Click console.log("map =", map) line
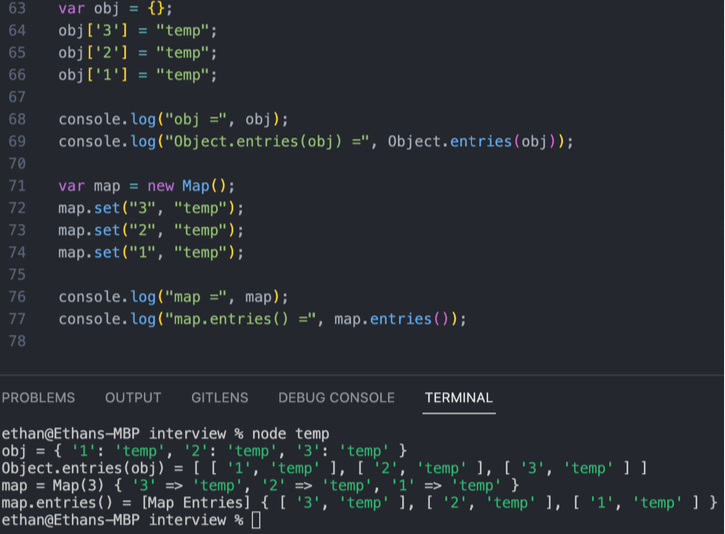The height and width of the screenshot is (534, 725). pos(173,297)
